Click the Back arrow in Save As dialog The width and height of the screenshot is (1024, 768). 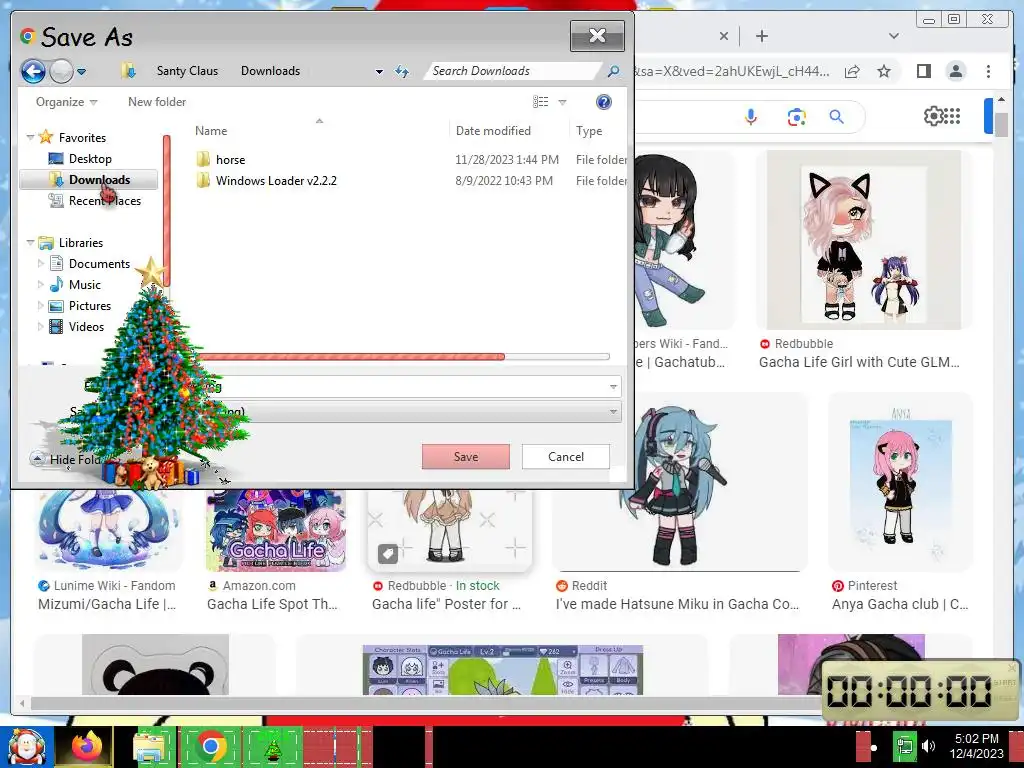33,71
